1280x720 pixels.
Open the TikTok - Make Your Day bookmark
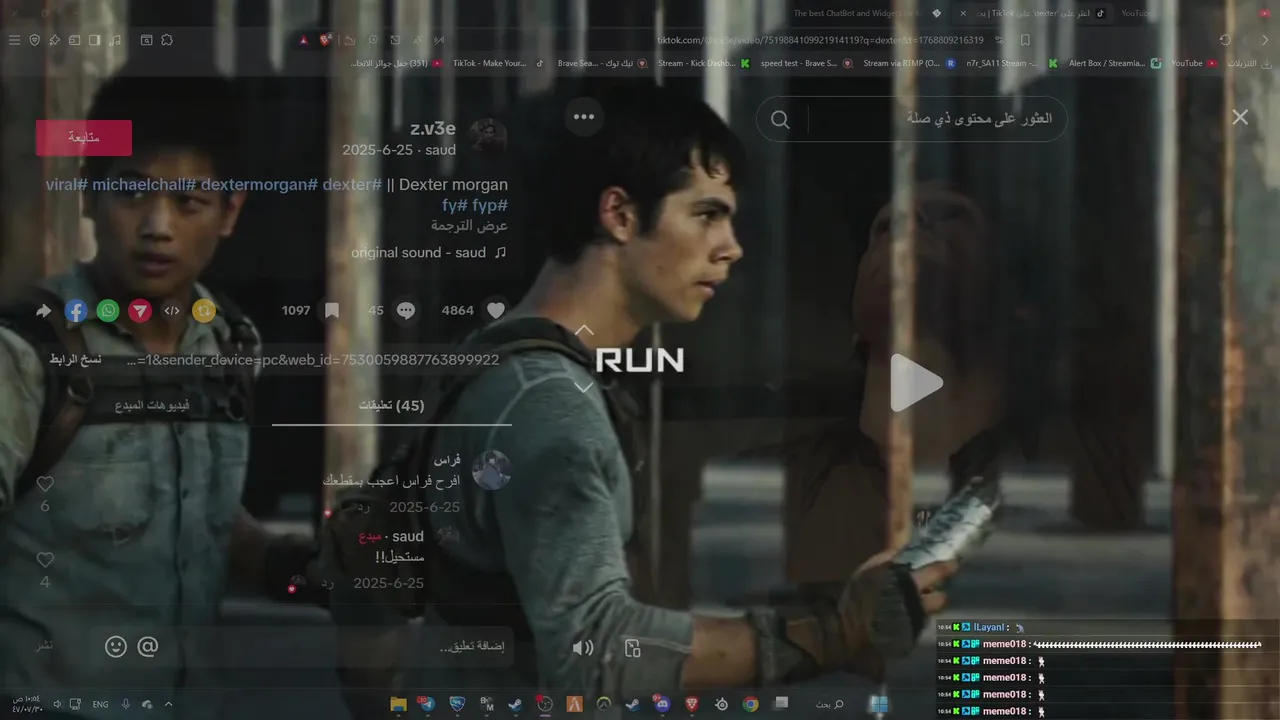pos(498,63)
